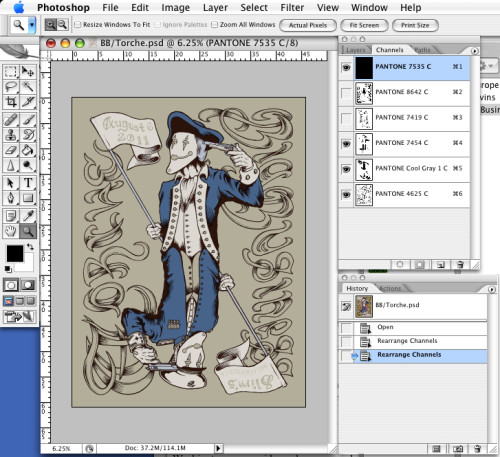Viewport: 500px width, 457px height.
Task: Click the white background color swatch
Action: (28, 266)
